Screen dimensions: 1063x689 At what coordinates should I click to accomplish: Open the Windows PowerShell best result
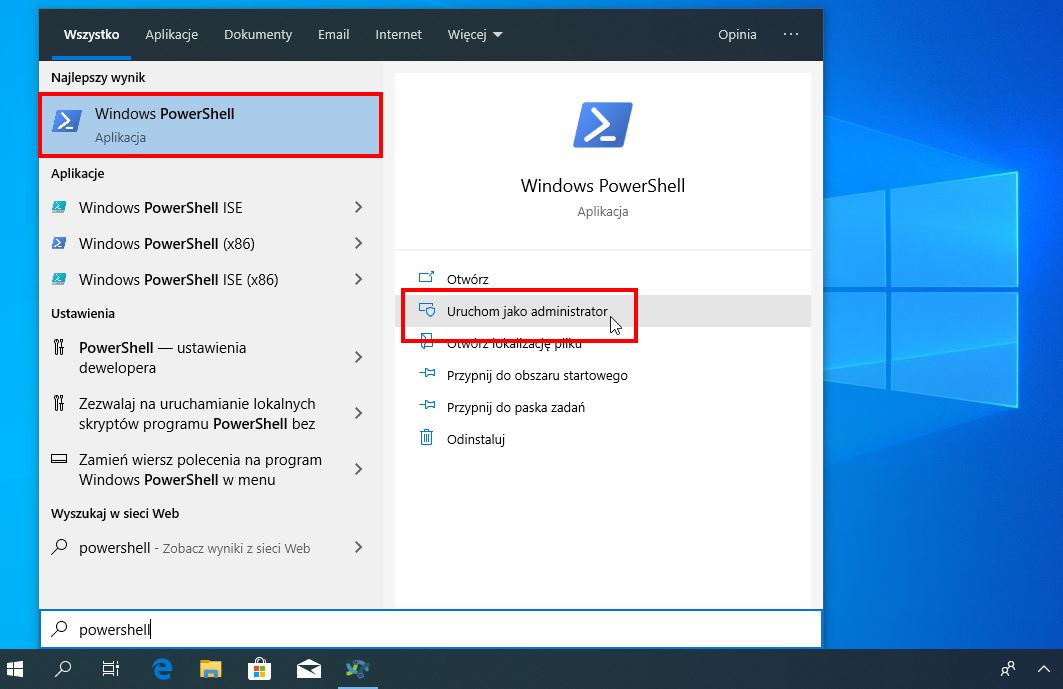coord(211,125)
